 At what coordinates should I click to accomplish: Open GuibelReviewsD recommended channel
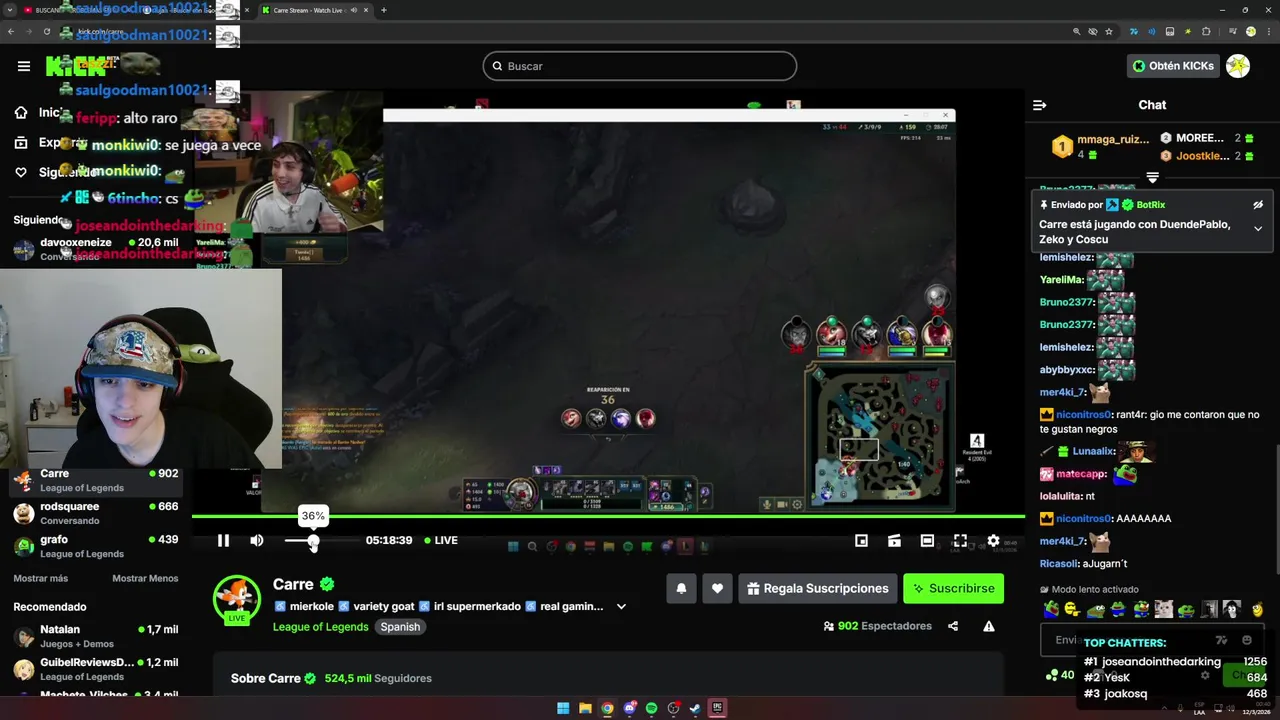tap(95, 669)
